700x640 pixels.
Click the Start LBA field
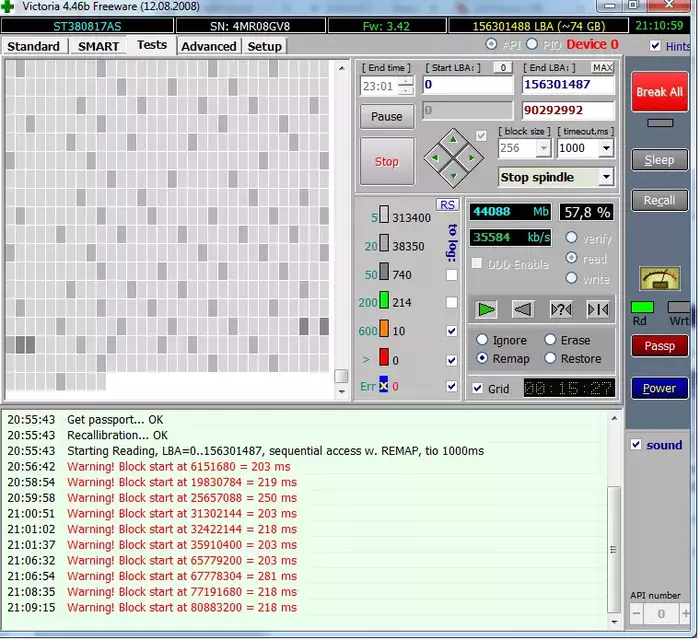tap(467, 85)
